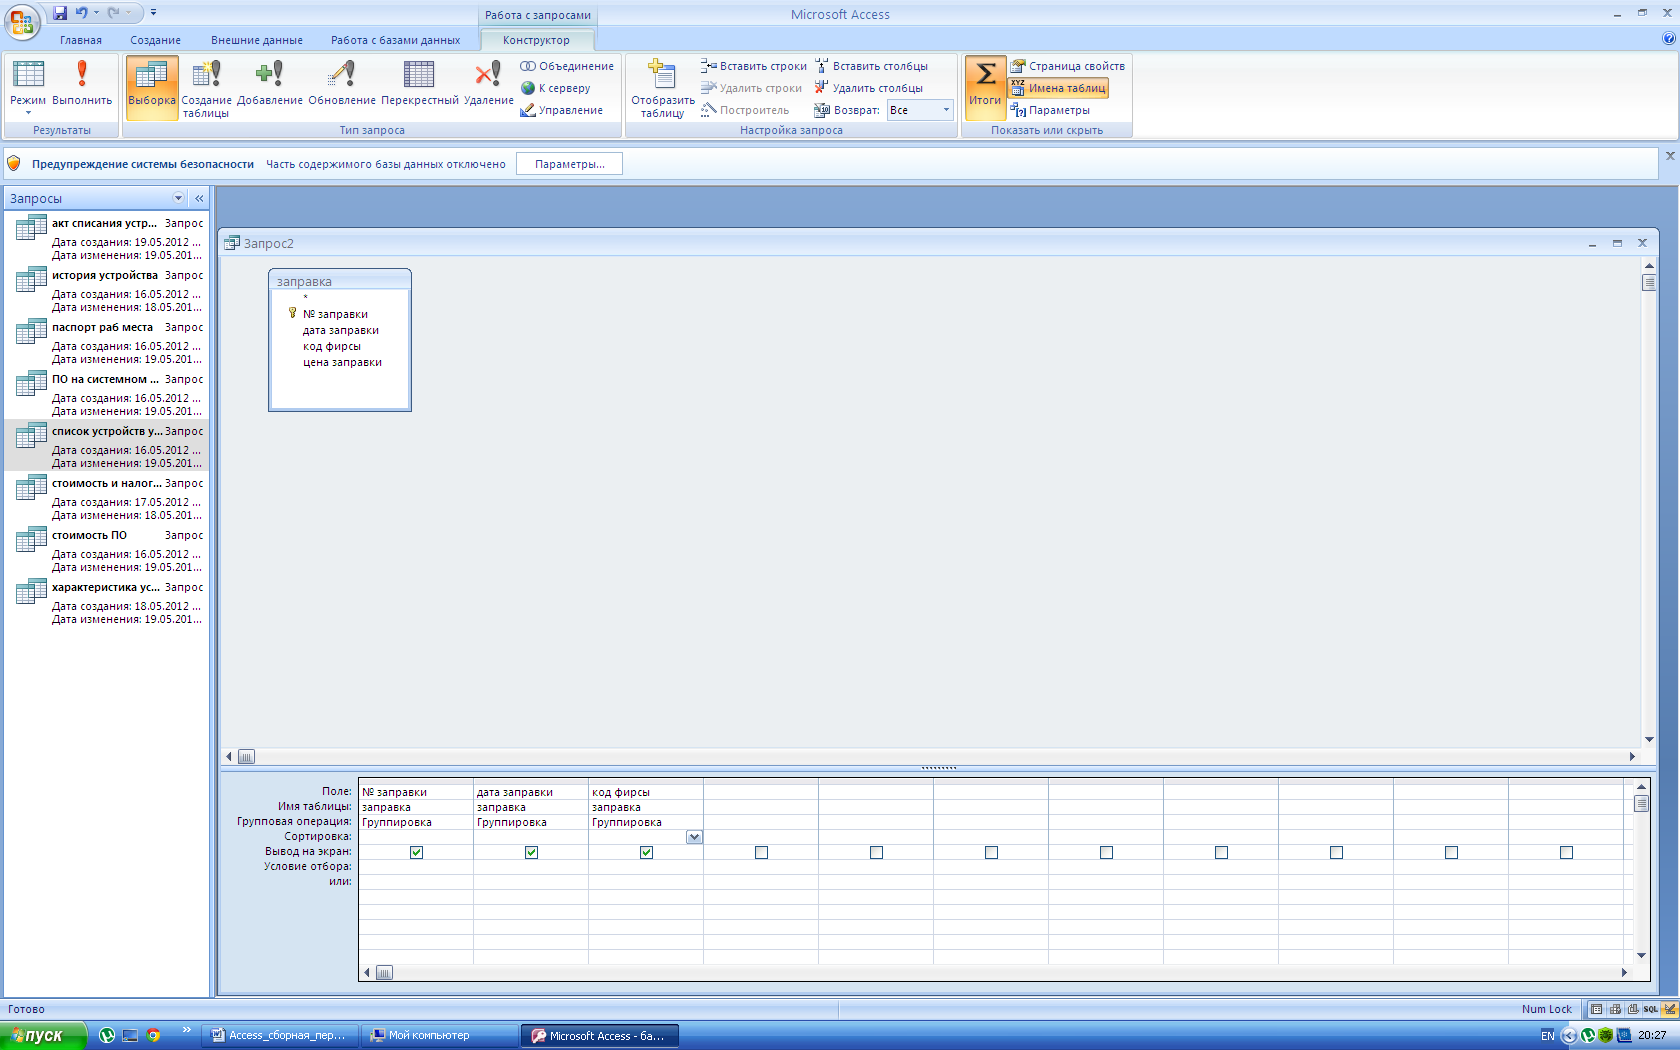Open the Внешние данные tab
The height and width of the screenshot is (1050, 1680).
point(257,40)
